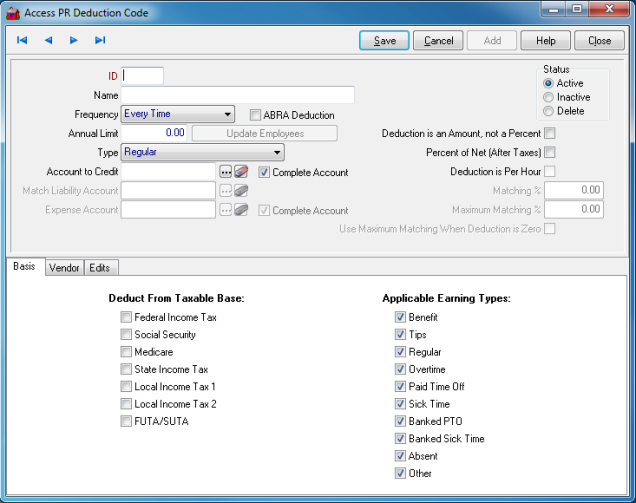Open Account to Credit lookup browse button
The height and width of the screenshot is (503, 636).
click(x=226, y=172)
